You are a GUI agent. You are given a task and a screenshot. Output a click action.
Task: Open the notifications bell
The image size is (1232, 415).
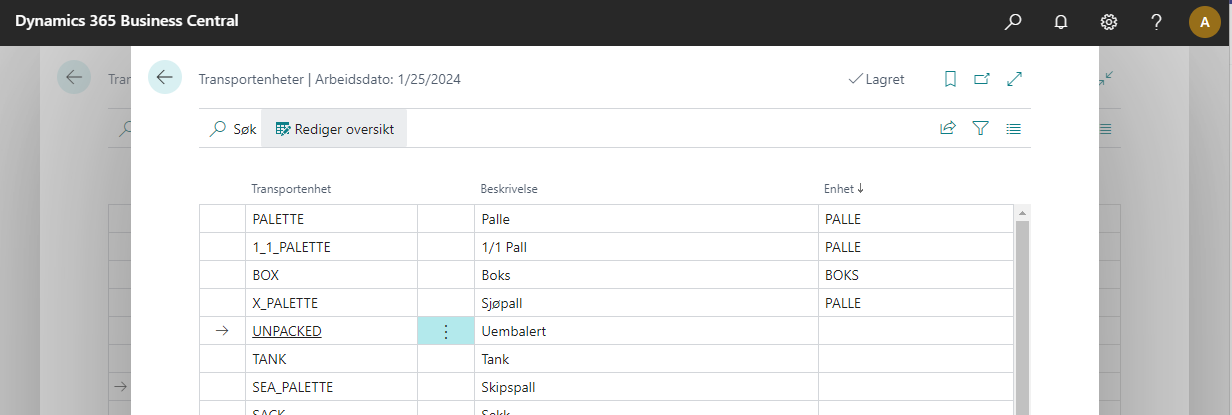(1061, 22)
